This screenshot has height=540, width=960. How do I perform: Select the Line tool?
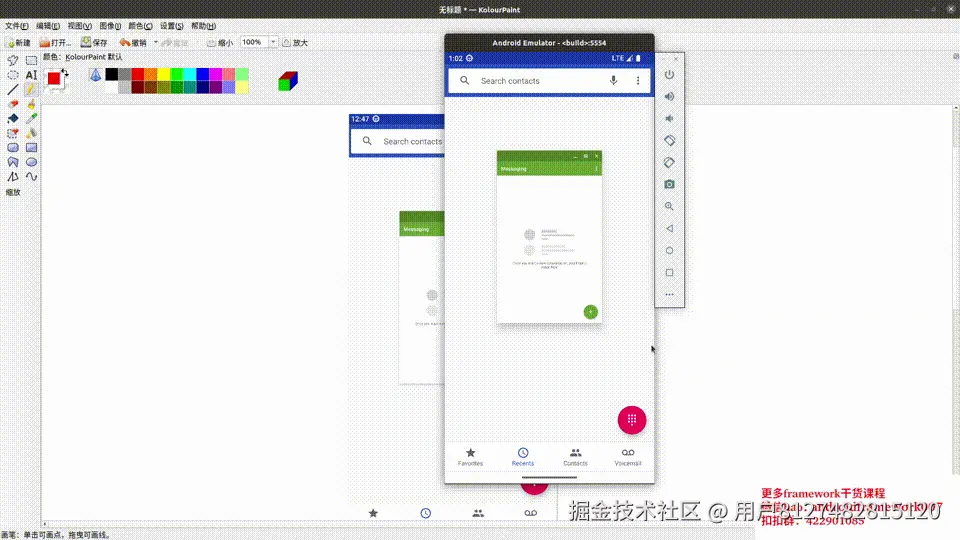coord(13,90)
